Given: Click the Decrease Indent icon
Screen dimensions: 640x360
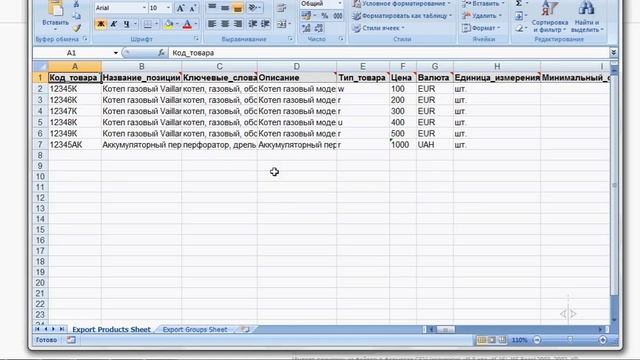Looking at the screenshot, I should pos(253,24).
